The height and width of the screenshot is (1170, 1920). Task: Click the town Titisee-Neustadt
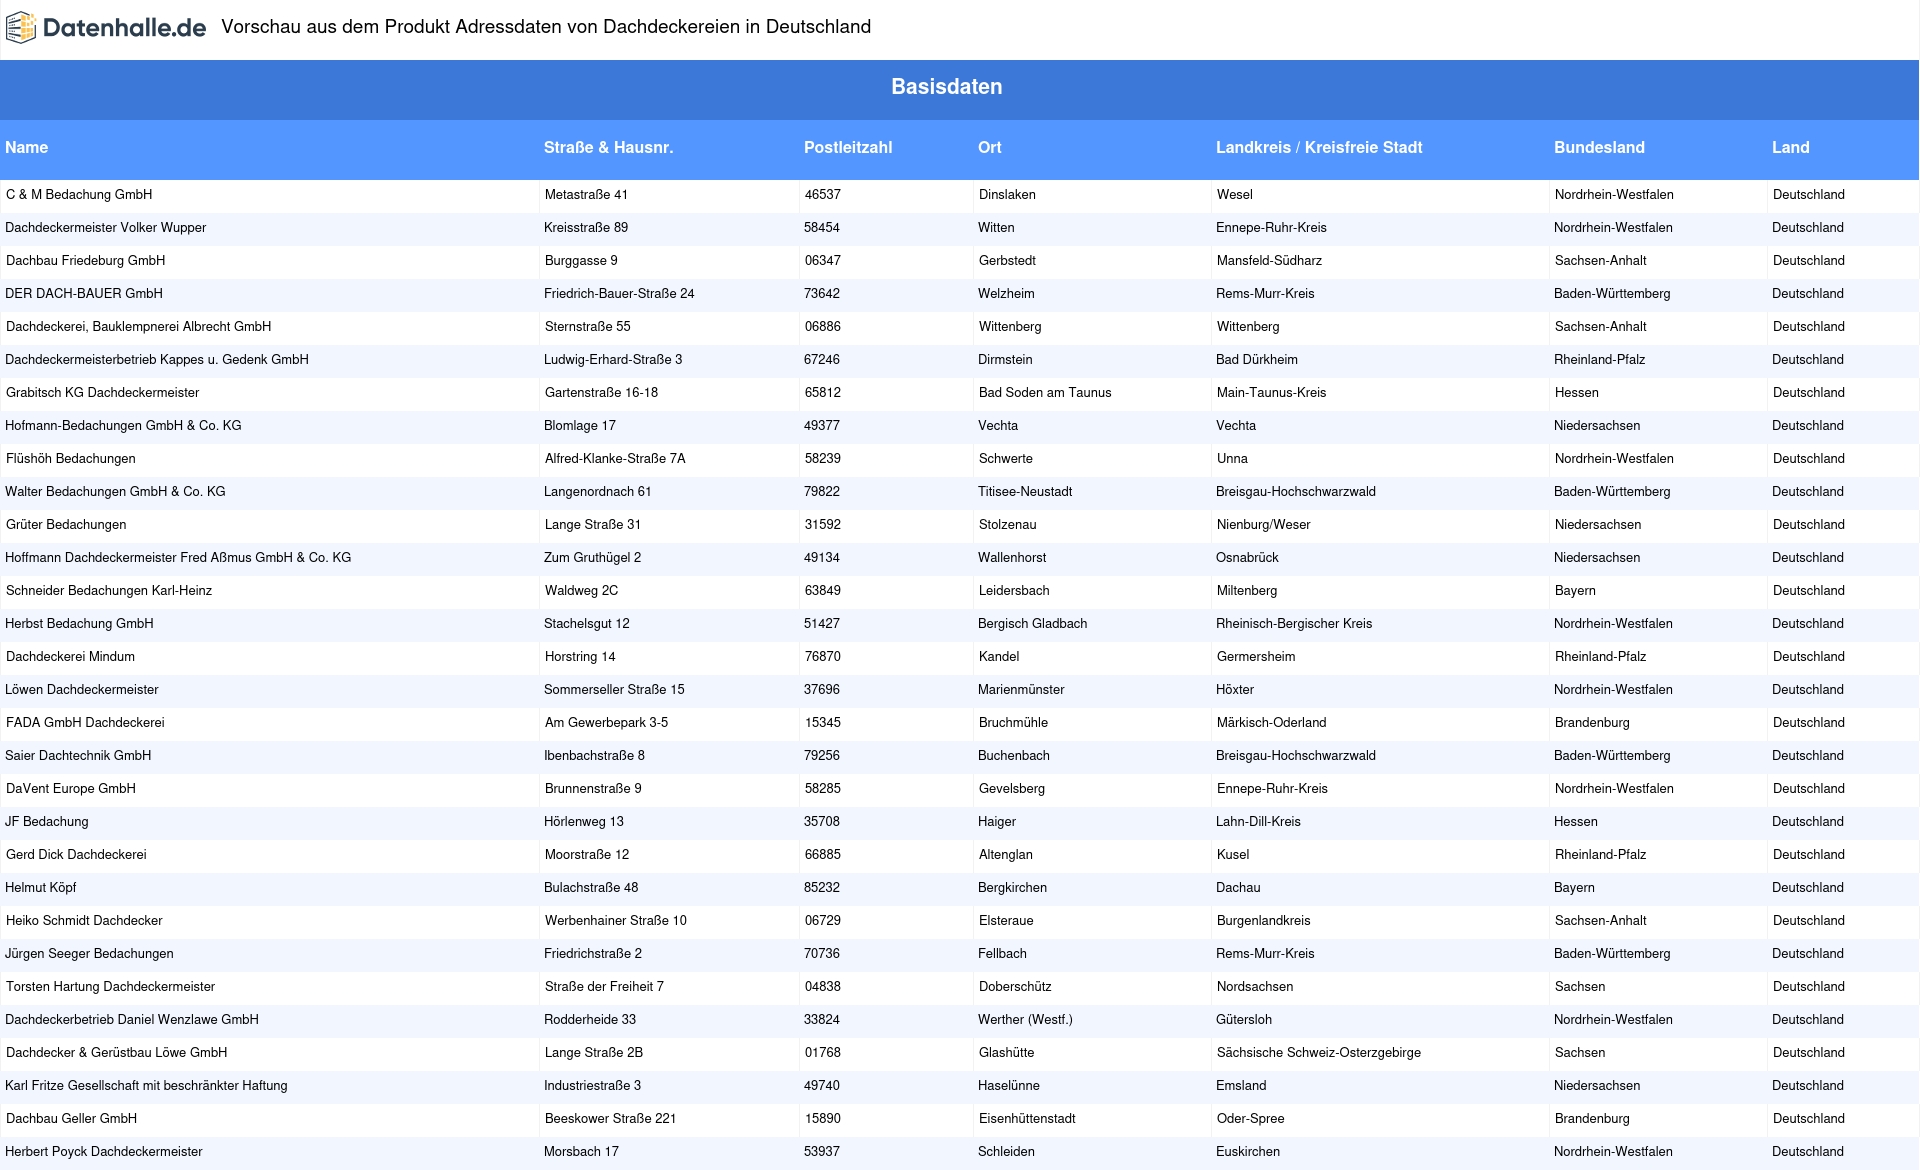pos(1025,492)
